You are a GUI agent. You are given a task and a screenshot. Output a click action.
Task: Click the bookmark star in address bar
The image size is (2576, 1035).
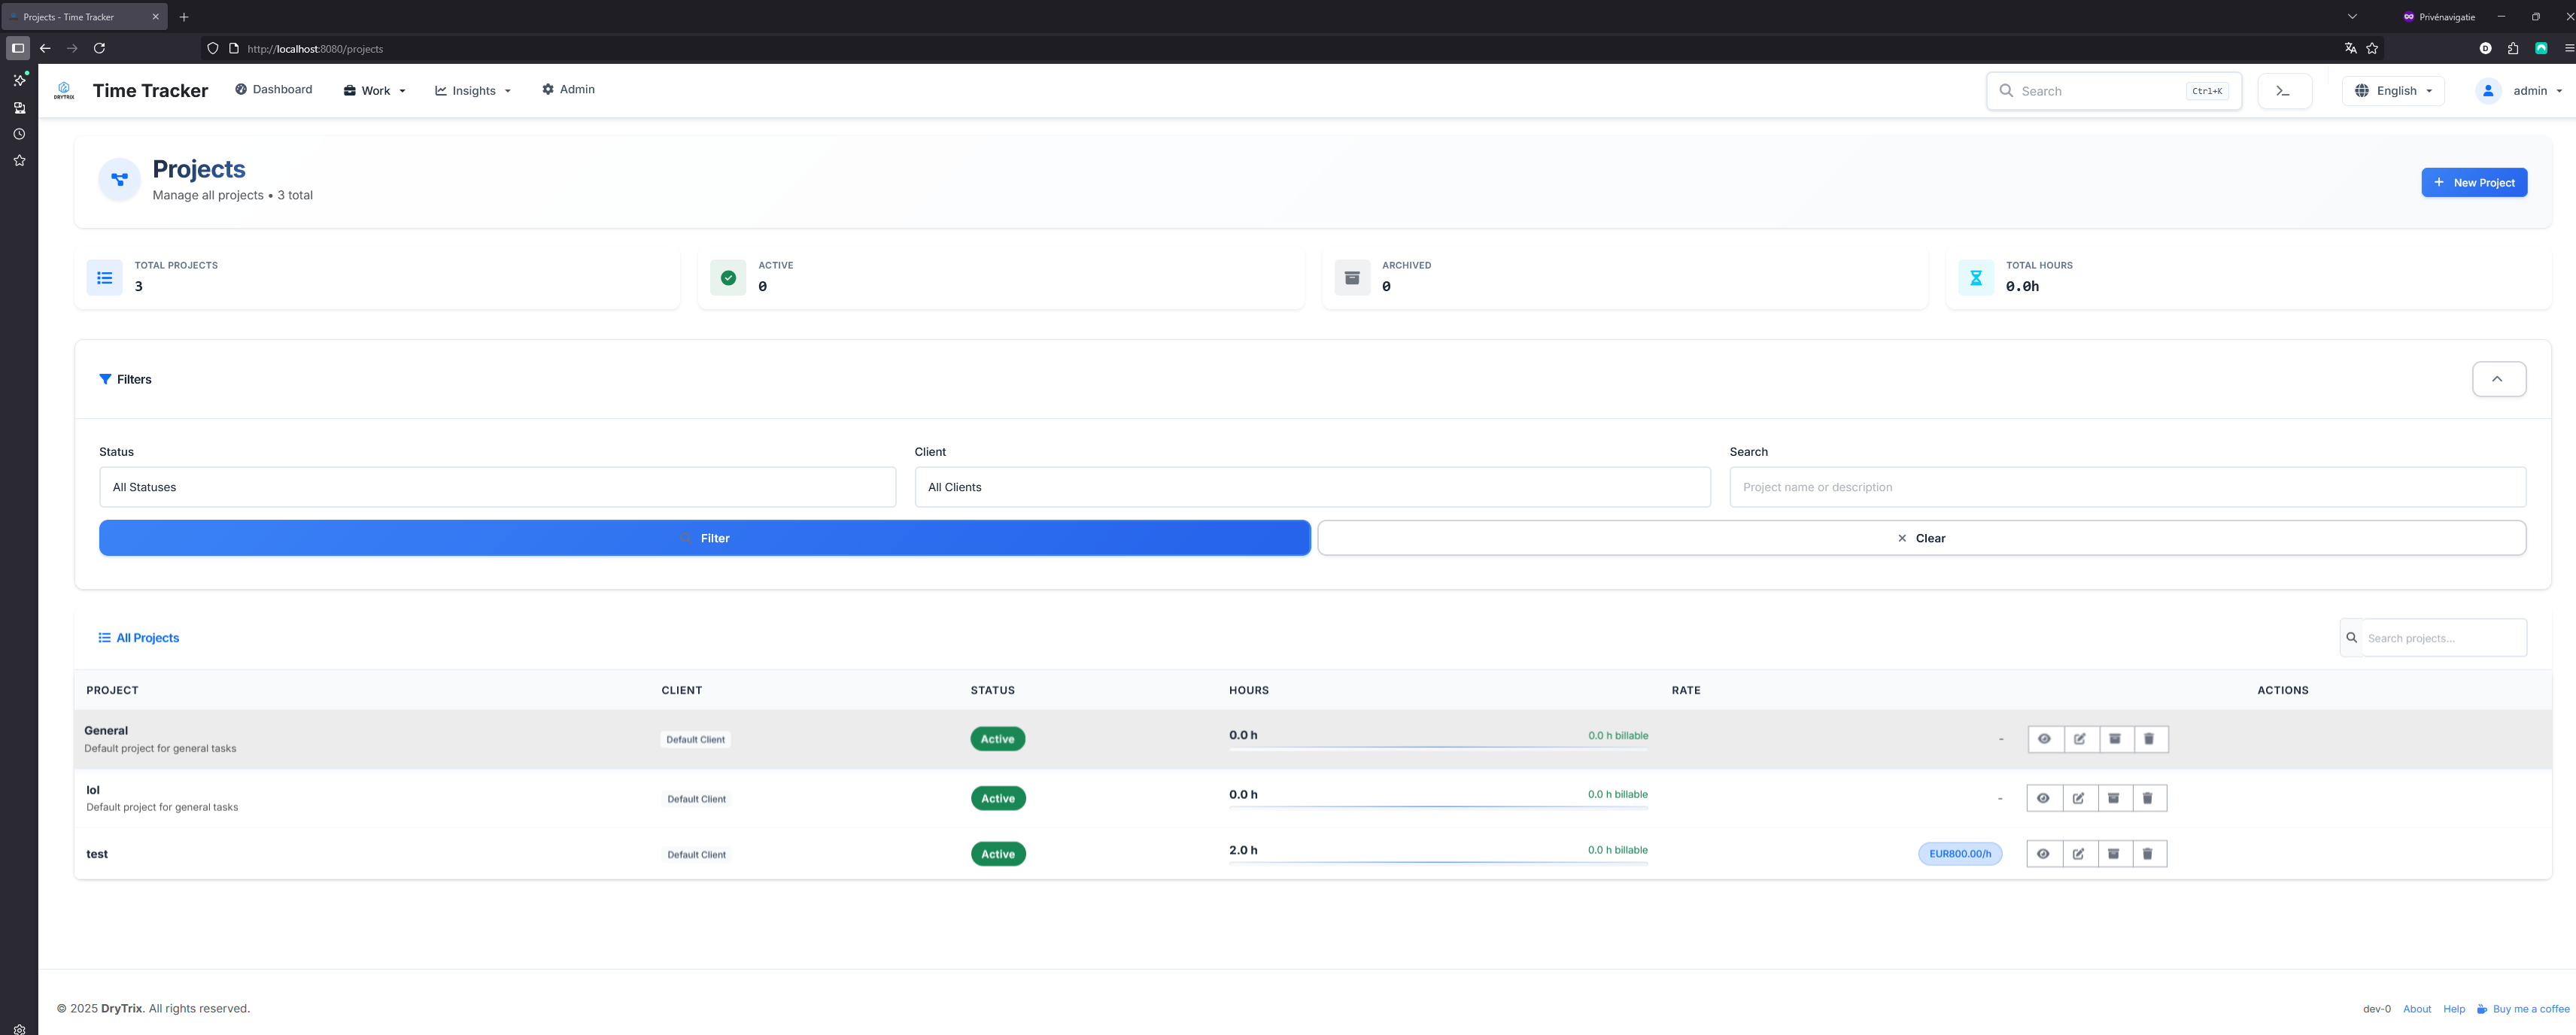pyautogui.click(x=2372, y=48)
